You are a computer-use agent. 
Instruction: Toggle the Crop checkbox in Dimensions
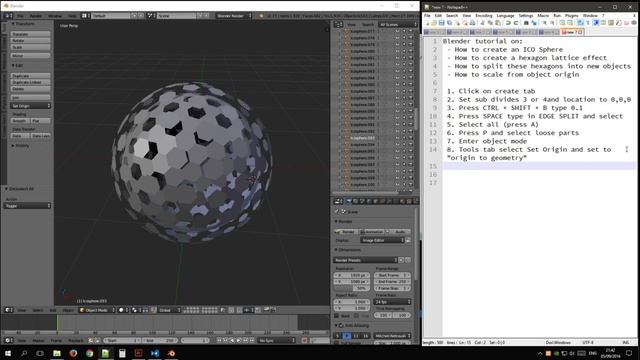pyautogui.click(x=356, y=316)
